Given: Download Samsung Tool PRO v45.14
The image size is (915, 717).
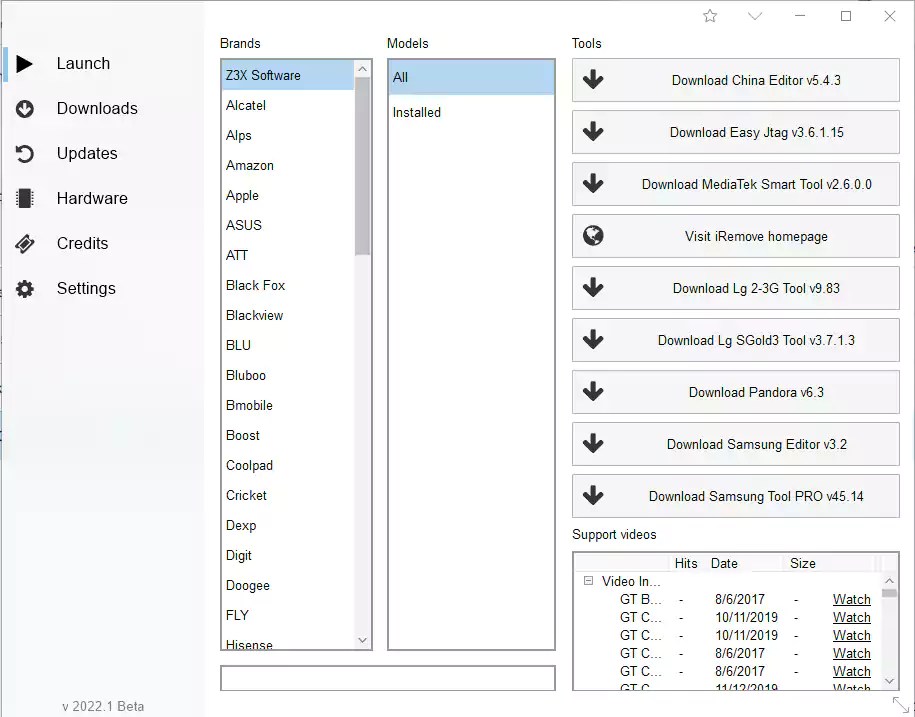Looking at the screenshot, I should 735,495.
